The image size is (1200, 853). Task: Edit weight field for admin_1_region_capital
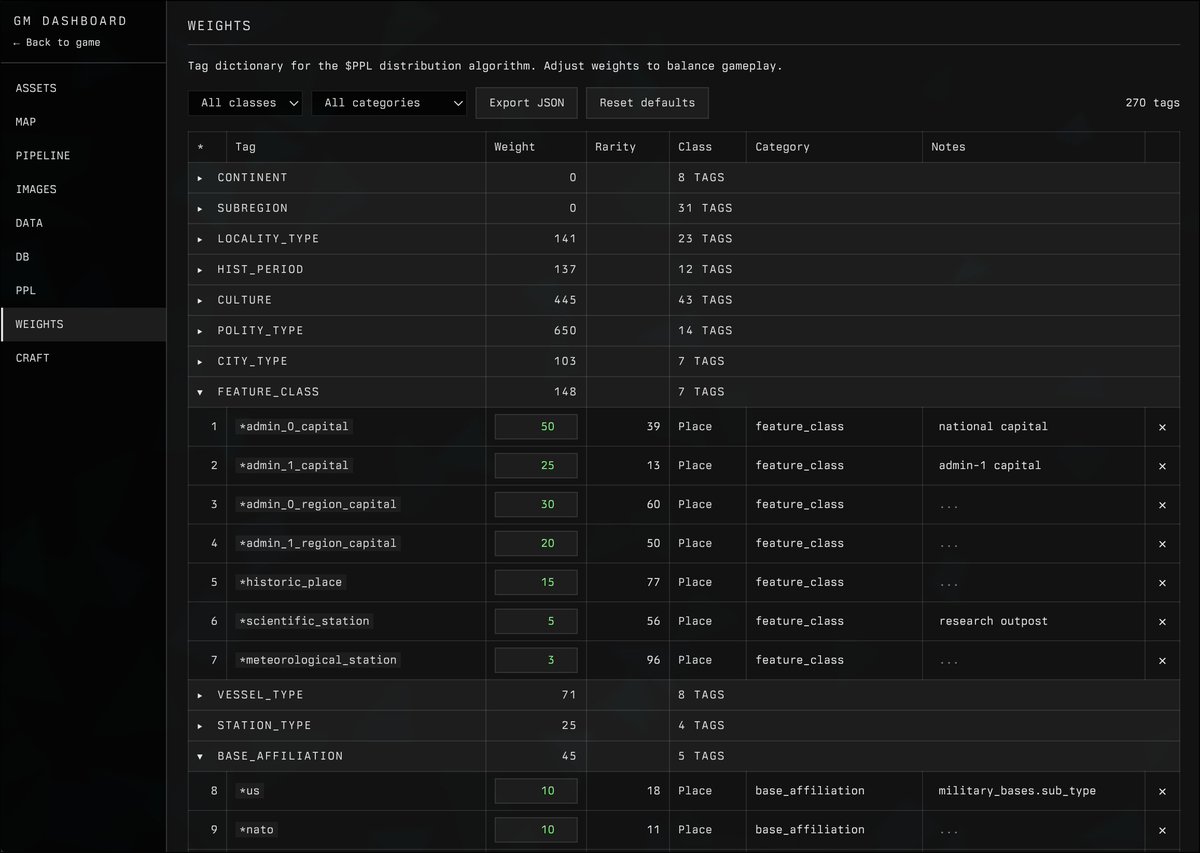(x=536, y=544)
